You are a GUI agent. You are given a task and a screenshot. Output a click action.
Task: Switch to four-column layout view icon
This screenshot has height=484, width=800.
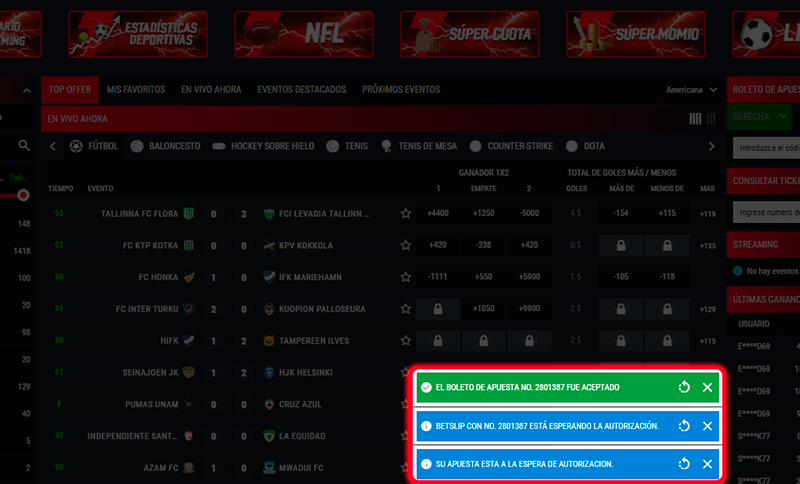coord(695,119)
